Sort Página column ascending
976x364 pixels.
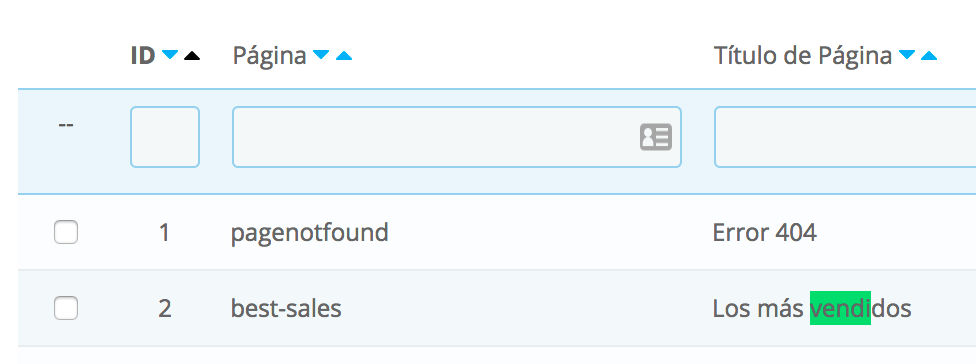tap(344, 55)
